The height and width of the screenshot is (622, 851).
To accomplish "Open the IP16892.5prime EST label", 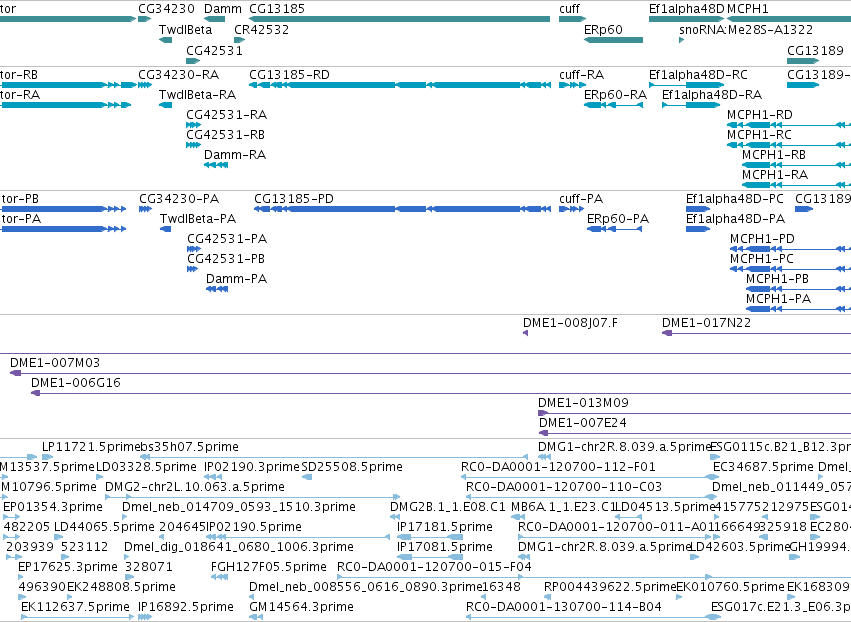I will [186, 606].
